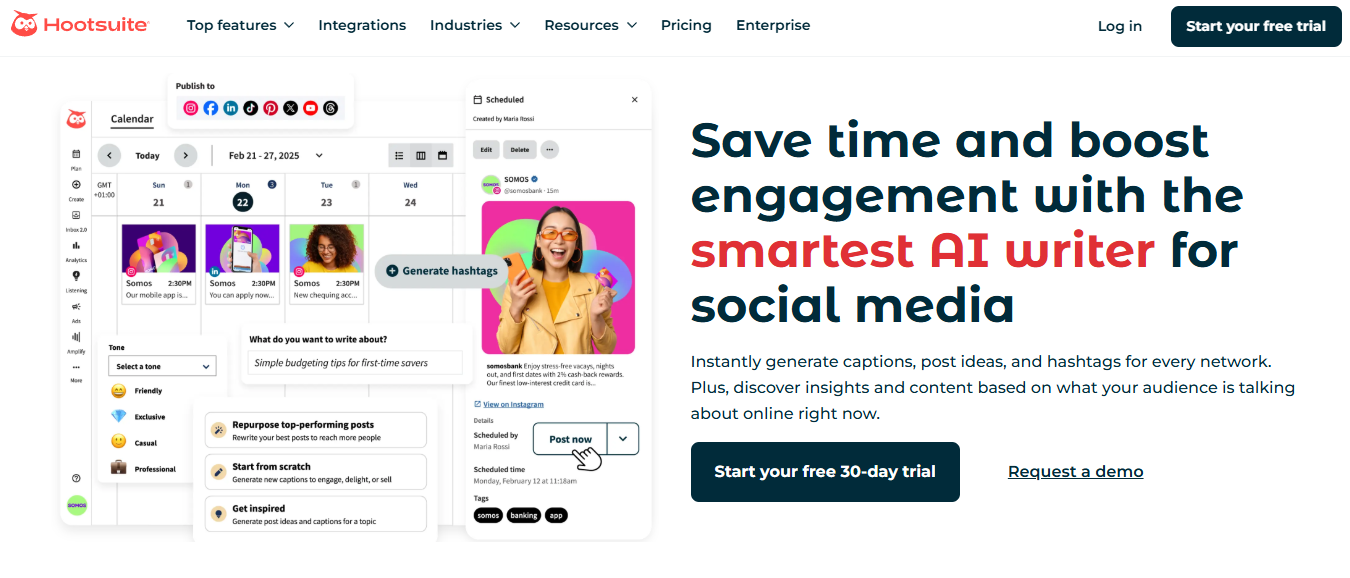Select the TikTok icon under Publish to
This screenshot has width=1350, height=578.
250,107
